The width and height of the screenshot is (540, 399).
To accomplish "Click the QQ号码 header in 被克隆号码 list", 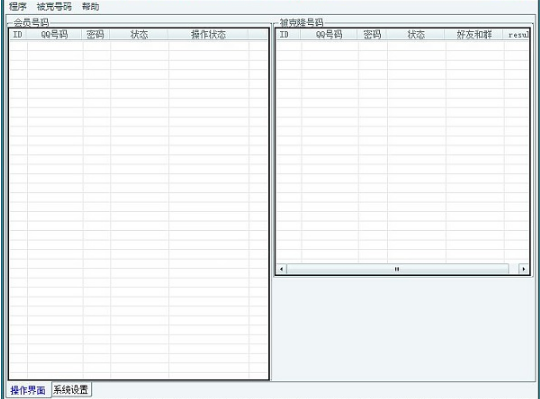I will 329,34.
